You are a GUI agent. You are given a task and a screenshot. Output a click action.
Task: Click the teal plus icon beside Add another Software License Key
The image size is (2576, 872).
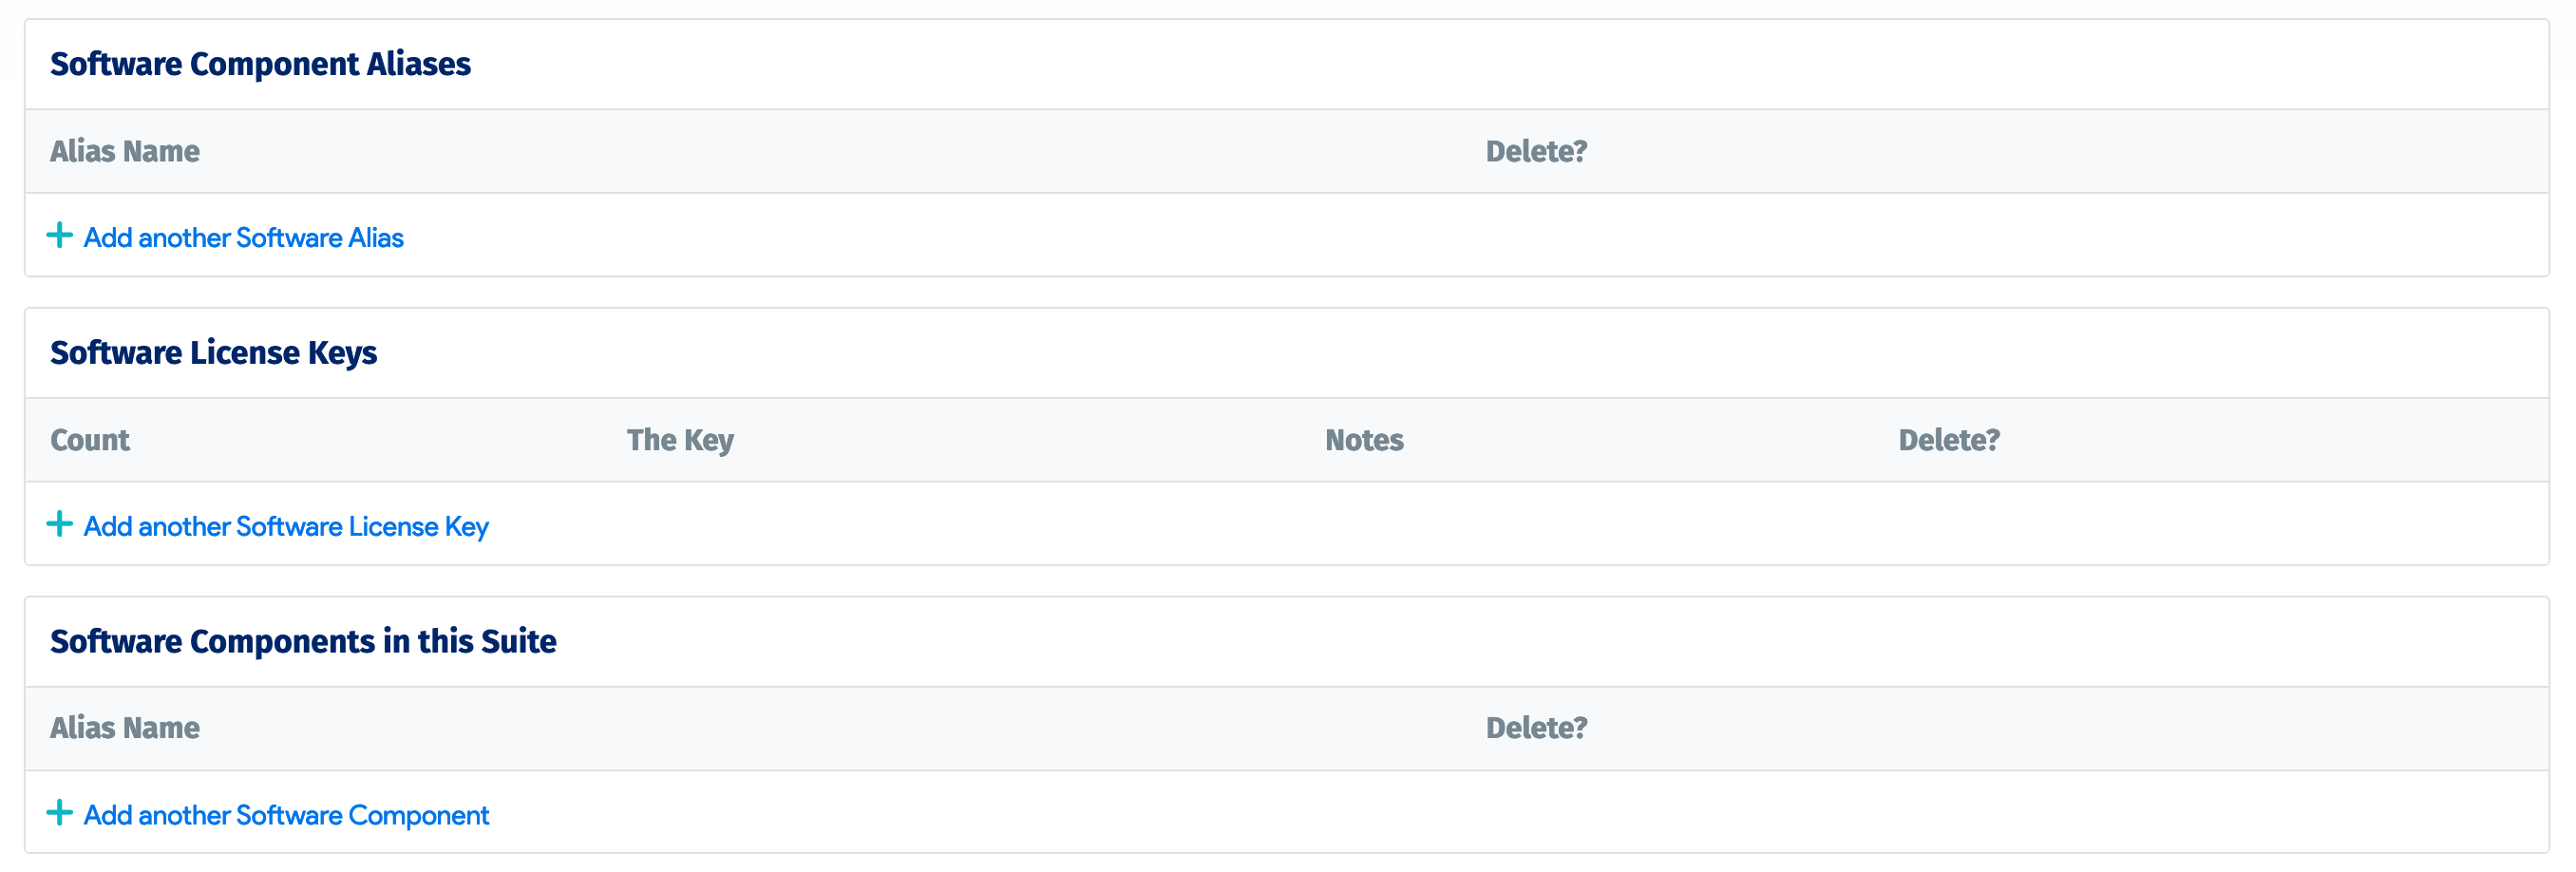click(60, 523)
